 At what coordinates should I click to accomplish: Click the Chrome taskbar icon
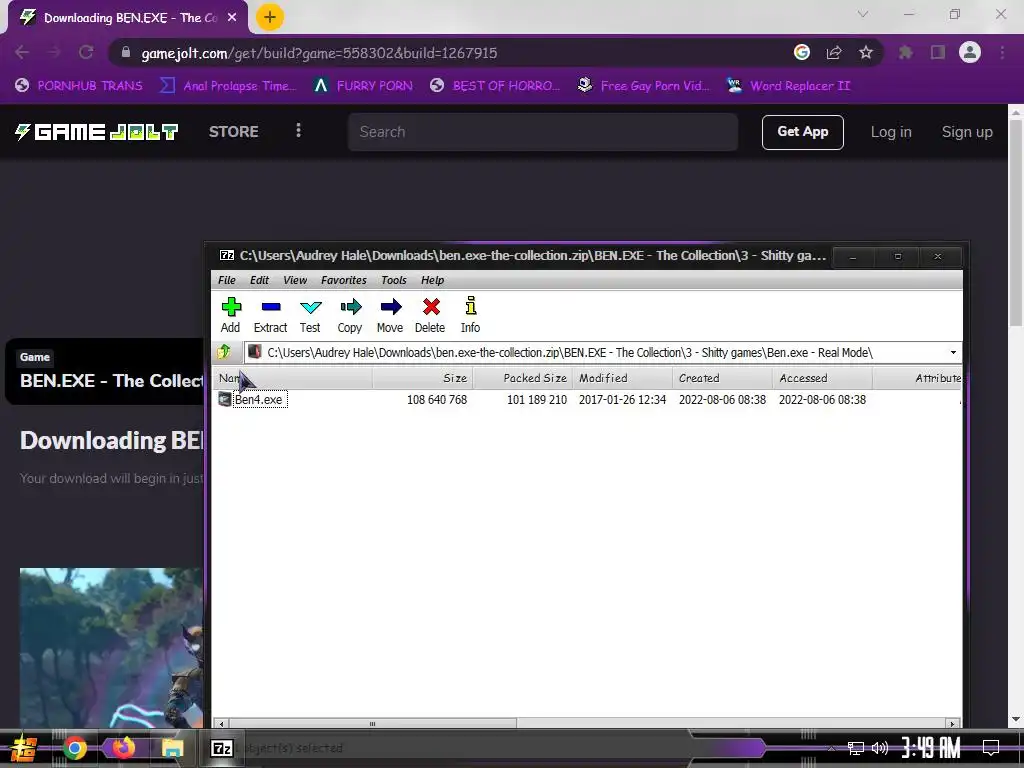pos(75,748)
